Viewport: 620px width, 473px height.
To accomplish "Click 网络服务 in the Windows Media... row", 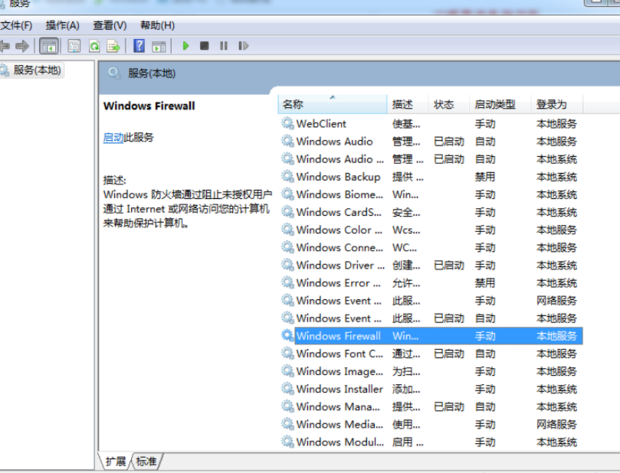I will pyautogui.click(x=556, y=424).
